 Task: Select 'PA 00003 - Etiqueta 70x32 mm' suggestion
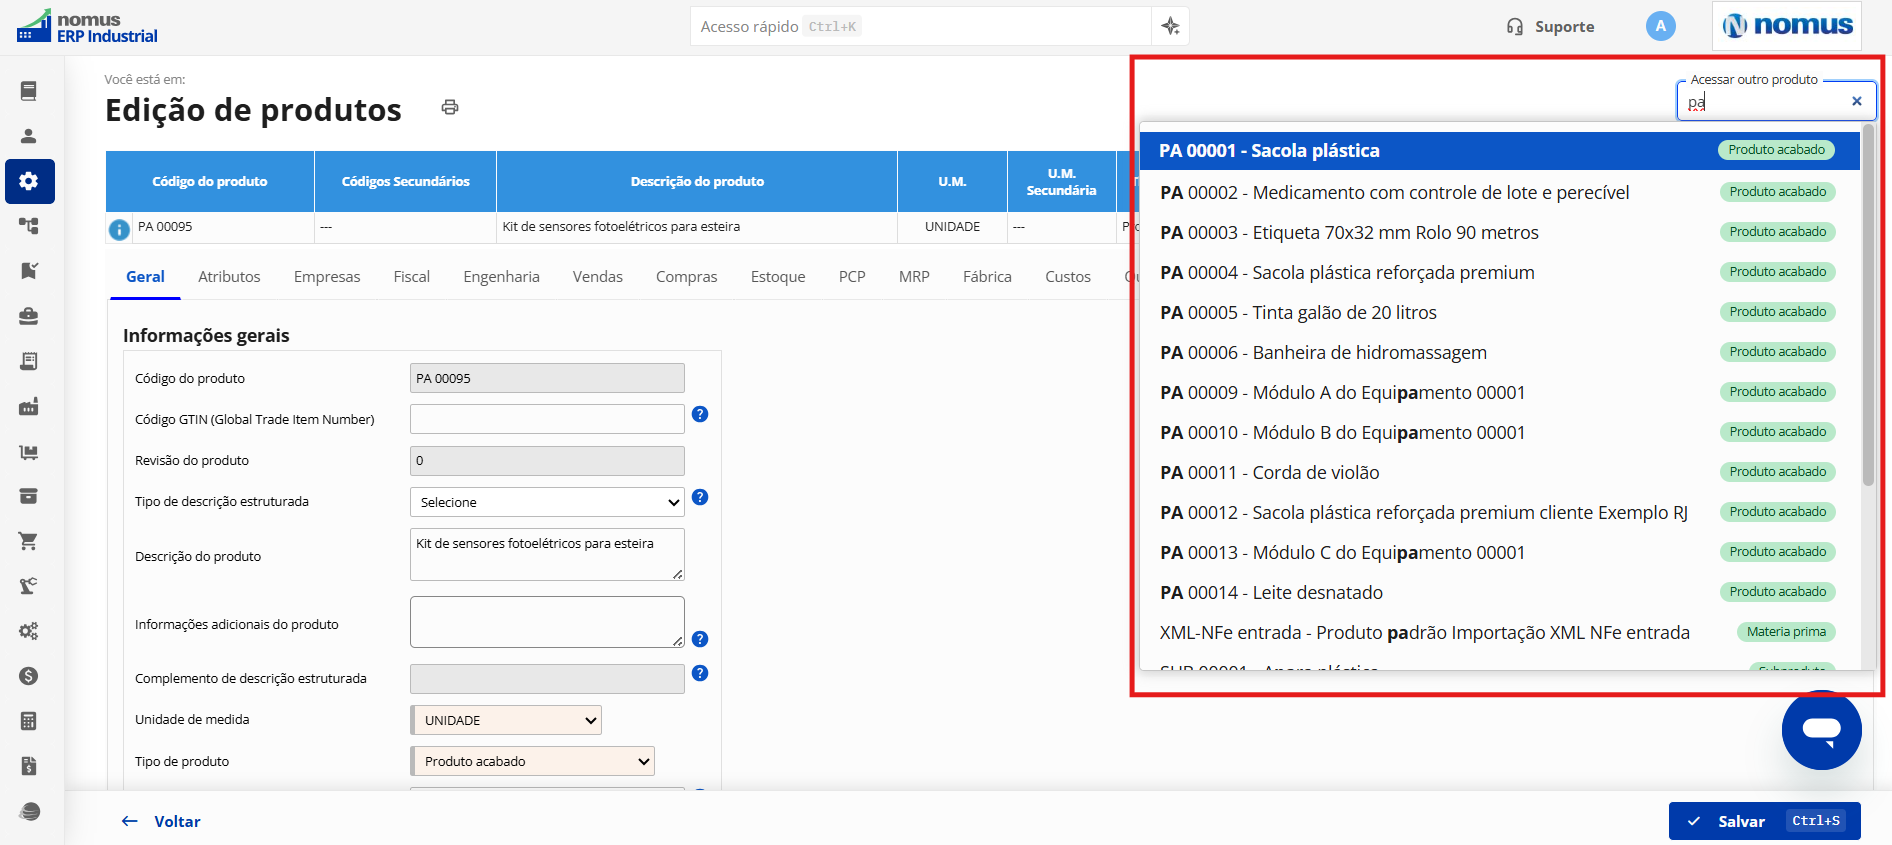[x=1500, y=232]
